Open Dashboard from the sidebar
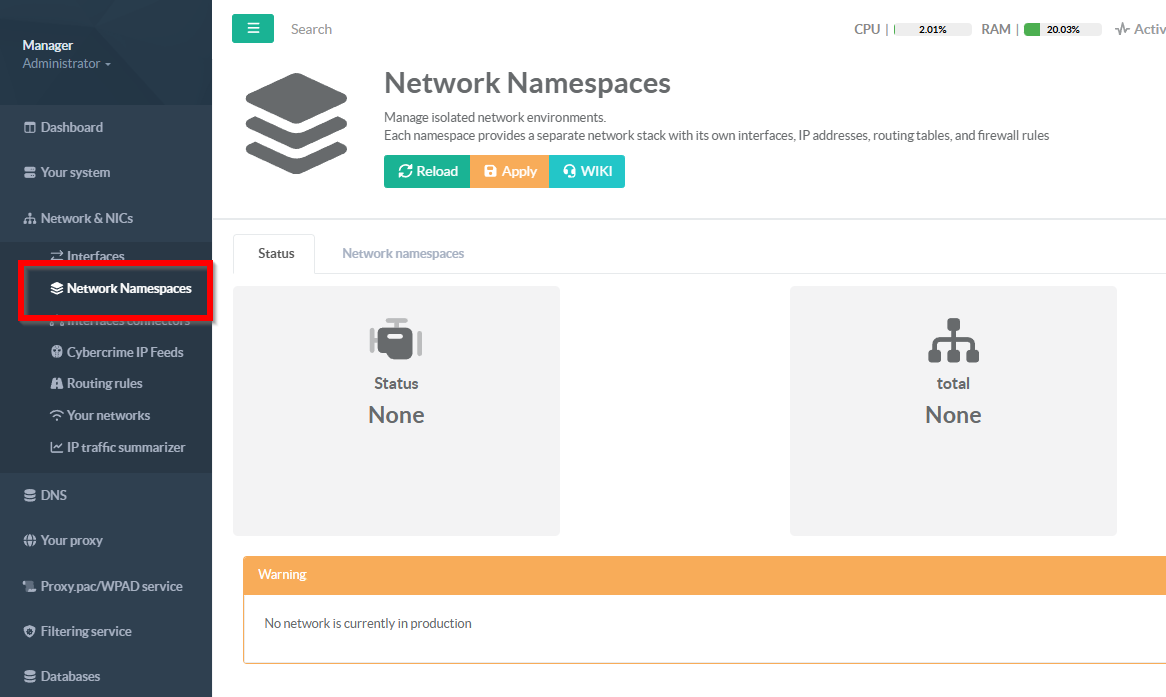The width and height of the screenshot is (1166, 697). tap(71, 127)
